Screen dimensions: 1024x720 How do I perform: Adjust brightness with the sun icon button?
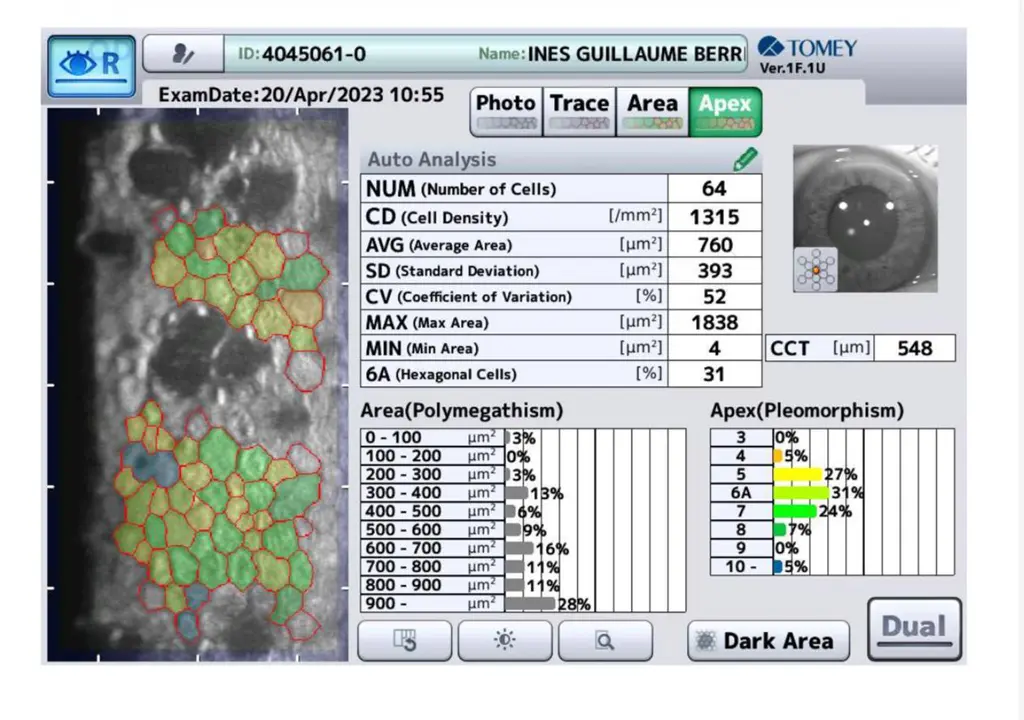pyautogui.click(x=505, y=640)
